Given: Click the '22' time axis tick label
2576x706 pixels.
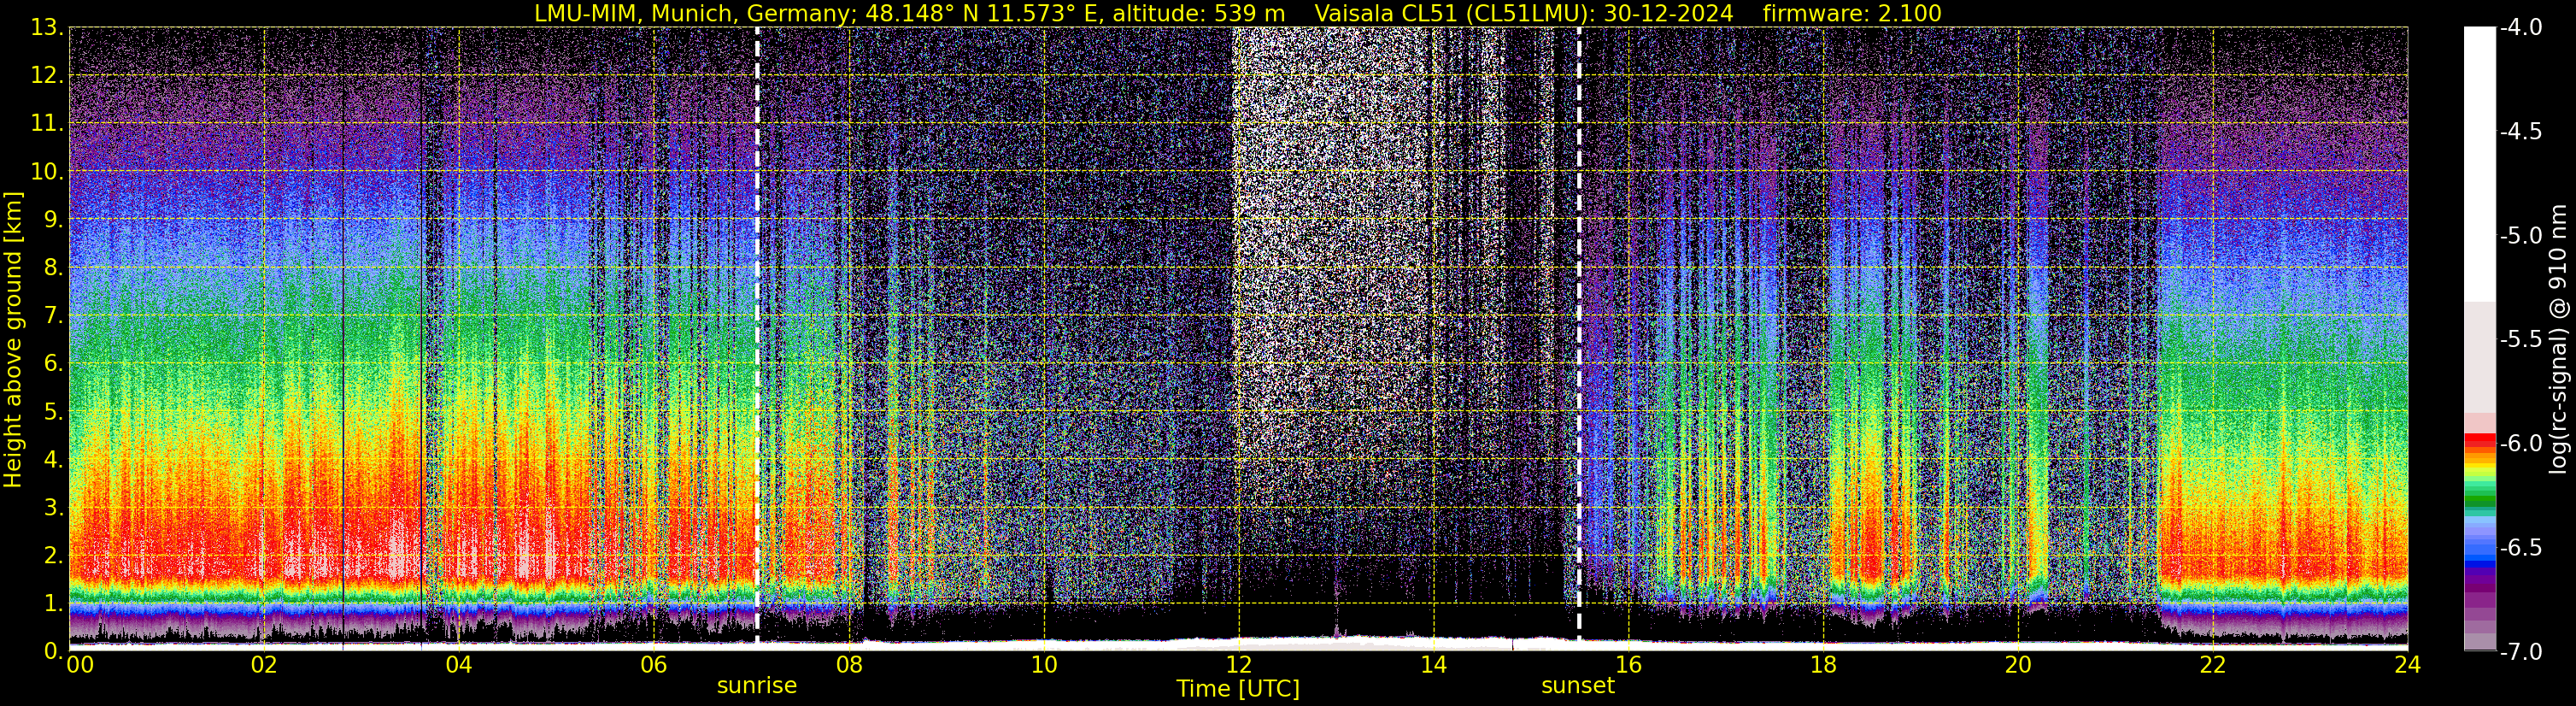Looking at the screenshot, I should pos(2213,665).
